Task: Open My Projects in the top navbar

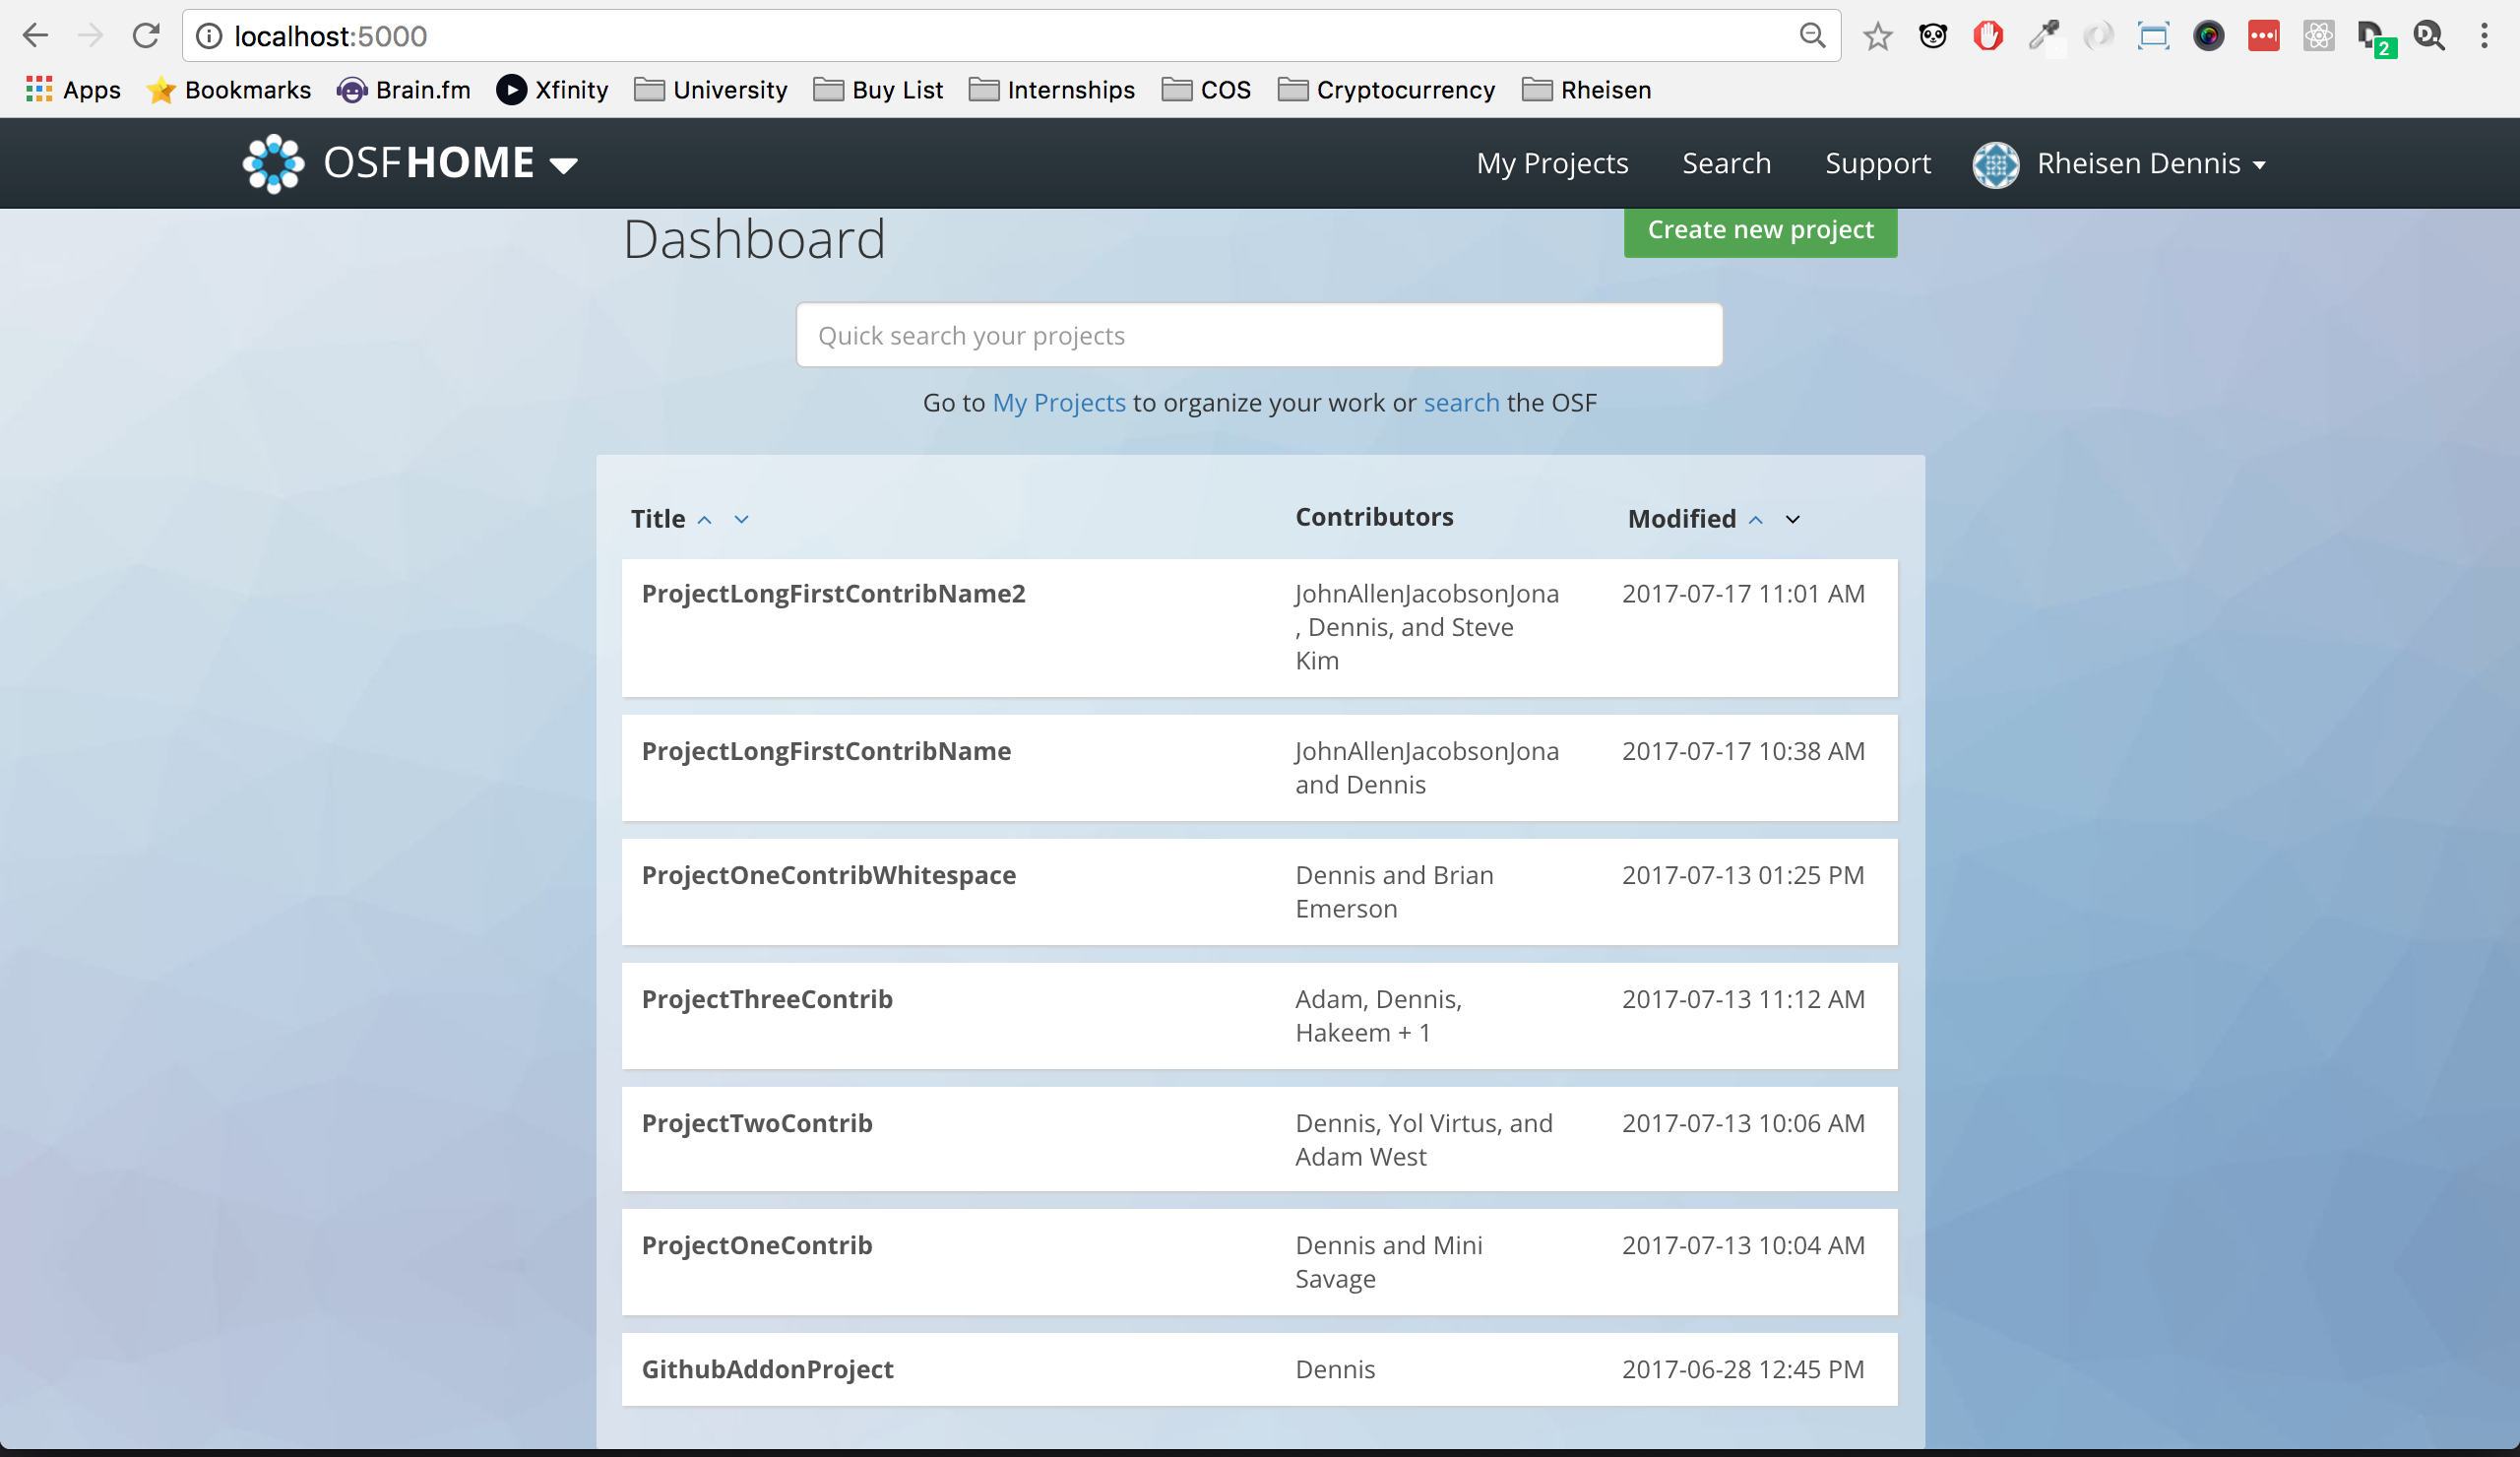Action: click(x=1552, y=163)
